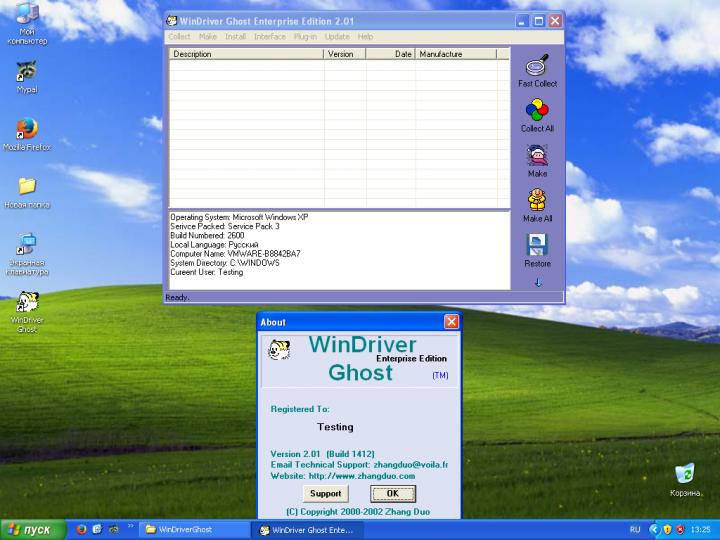
Task: Click the Restore floppy disk icon
Action: [537, 245]
